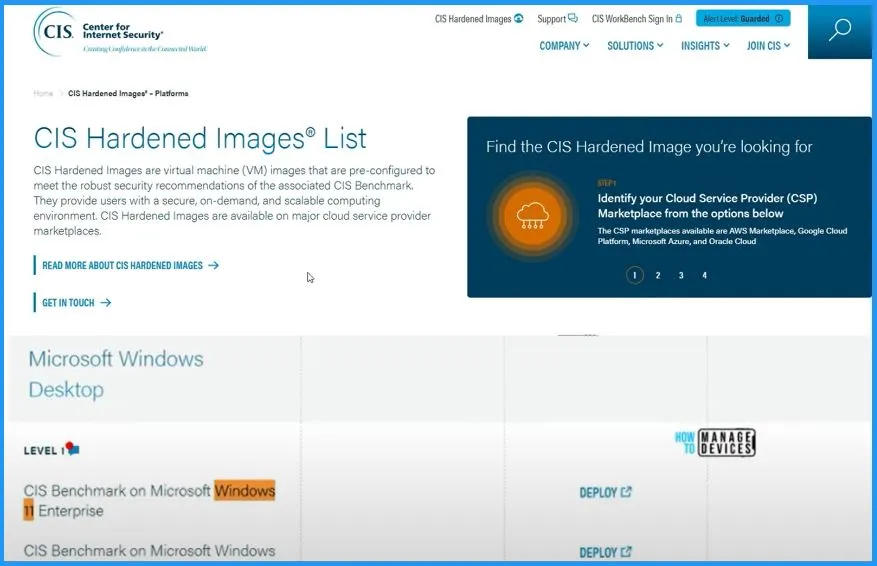Click the chat icon next to Support
Image resolution: width=877 pixels, height=566 pixels.
pos(573,18)
